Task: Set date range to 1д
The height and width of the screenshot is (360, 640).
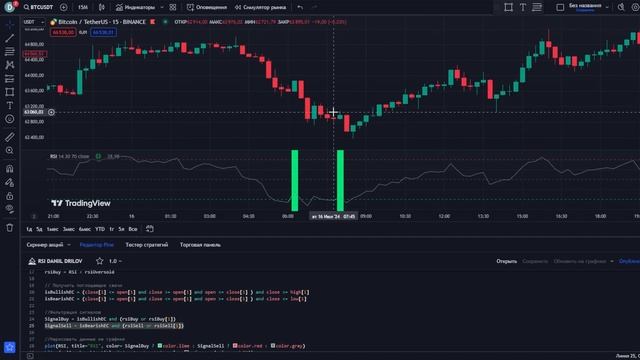Action: (x=29, y=229)
